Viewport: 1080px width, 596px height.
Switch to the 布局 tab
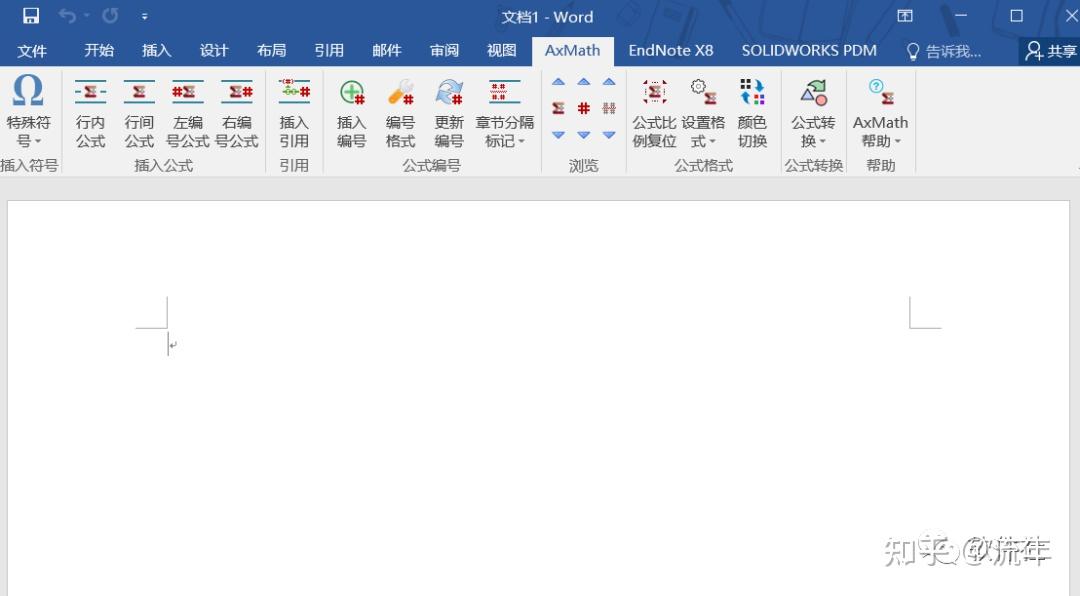point(271,50)
